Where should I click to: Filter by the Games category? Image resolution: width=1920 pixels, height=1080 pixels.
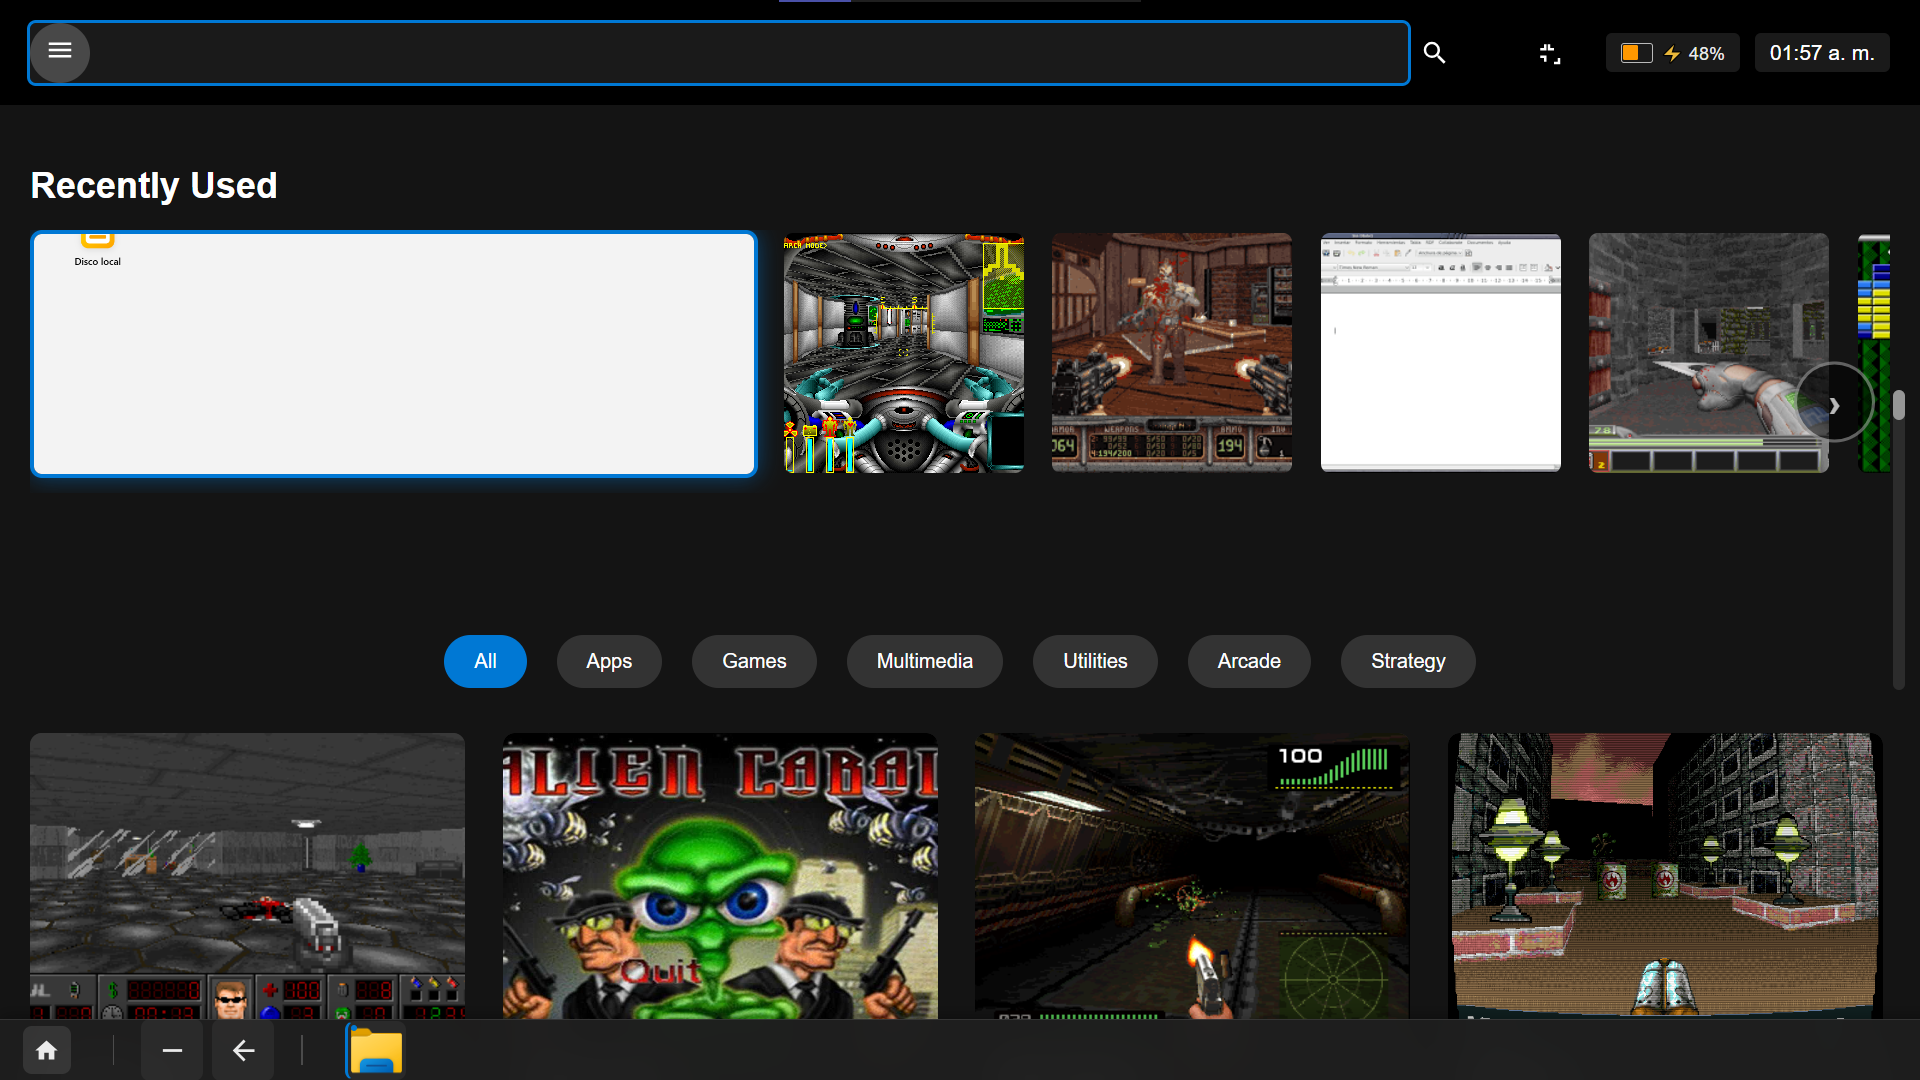pos(754,661)
